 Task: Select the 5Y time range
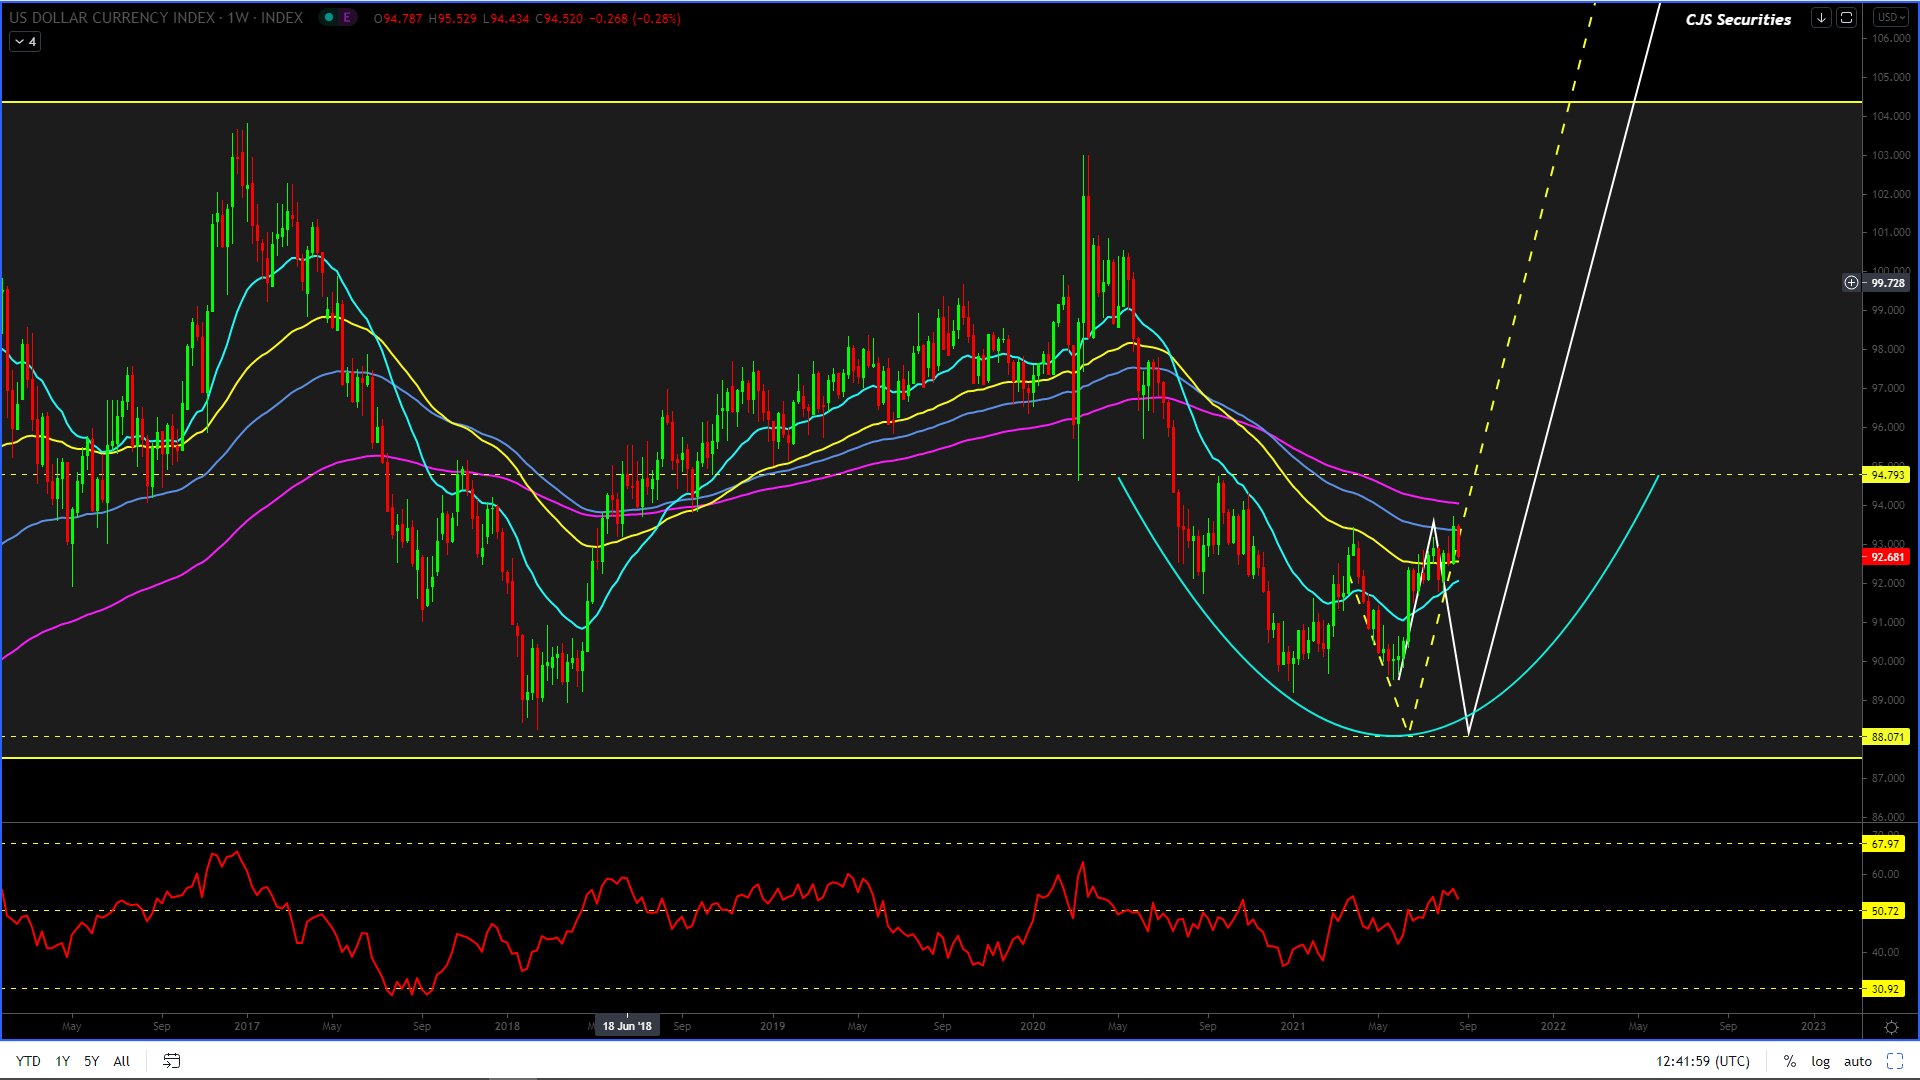click(x=91, y=1061)
